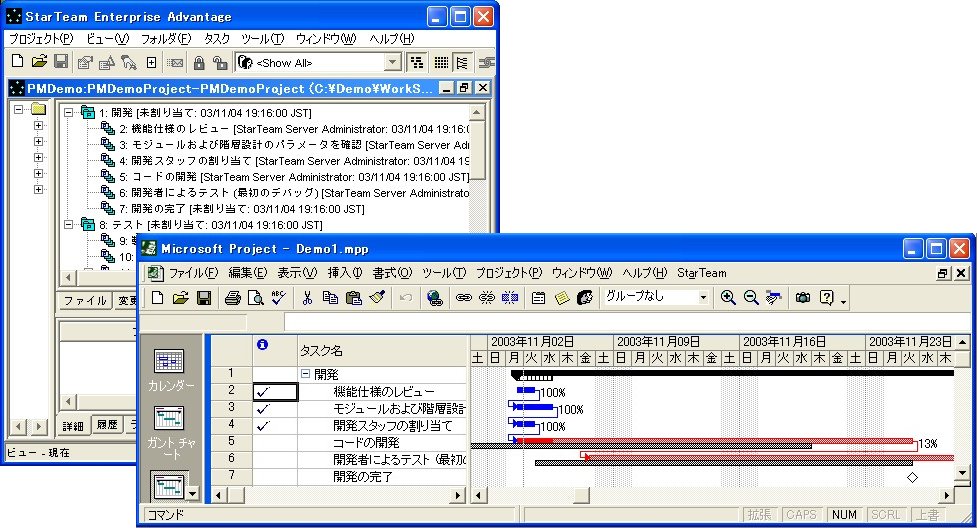Switch to the ファイル tab in StarTeam

coord(85,300)
